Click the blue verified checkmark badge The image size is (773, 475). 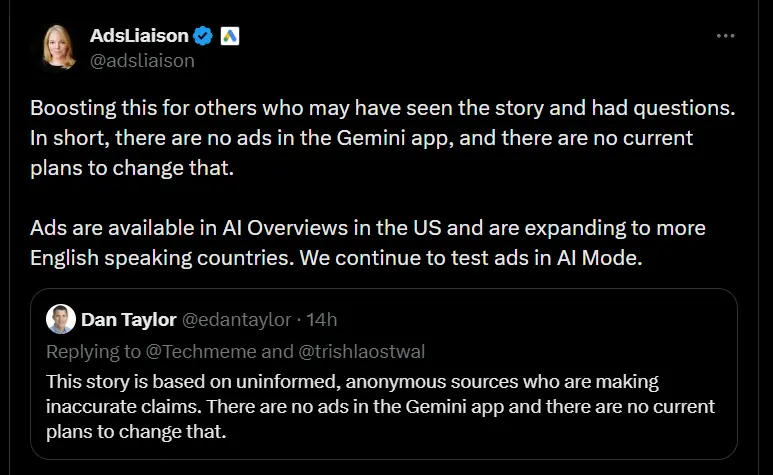pyautogui.click(x=203, y=37)
